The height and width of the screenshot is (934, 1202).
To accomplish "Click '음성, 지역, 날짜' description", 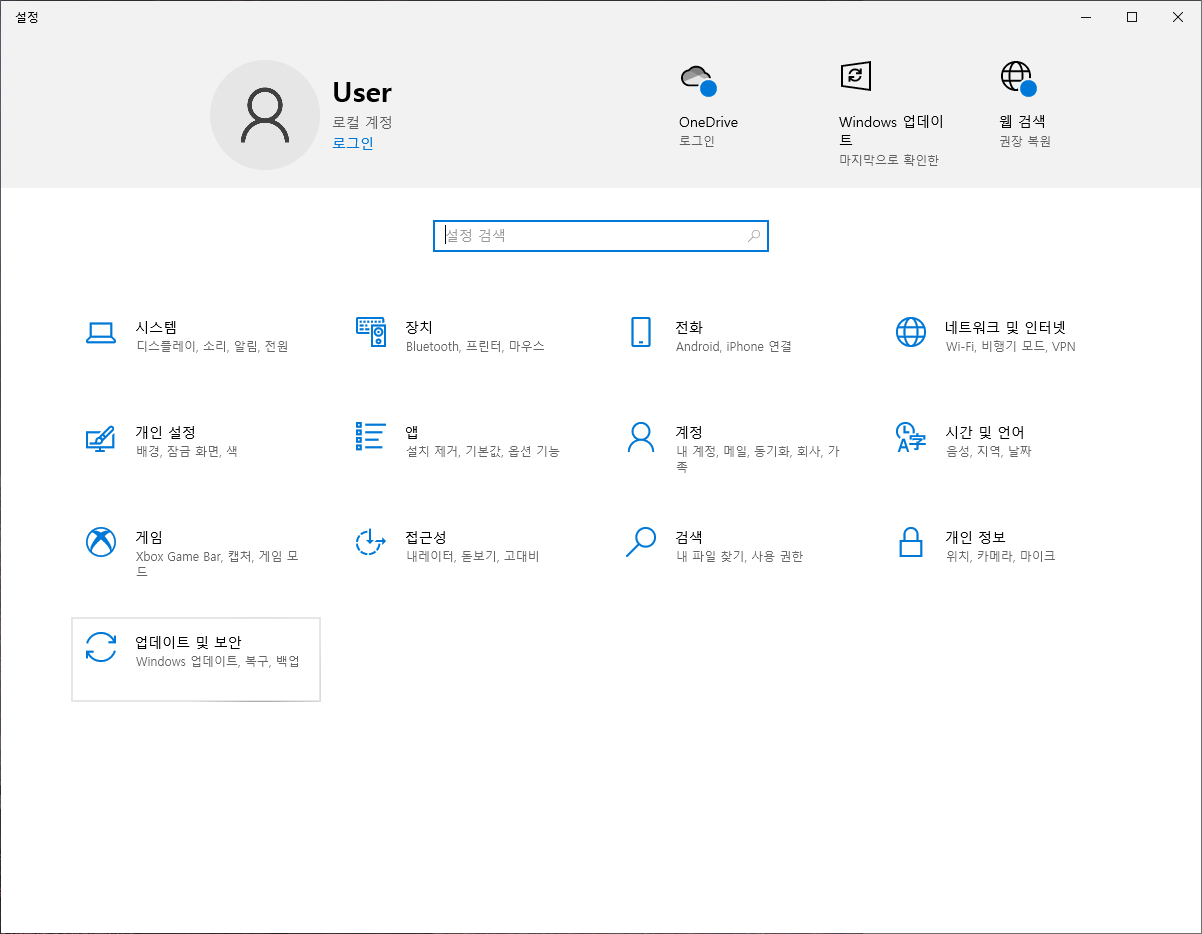I will [988, 452].
